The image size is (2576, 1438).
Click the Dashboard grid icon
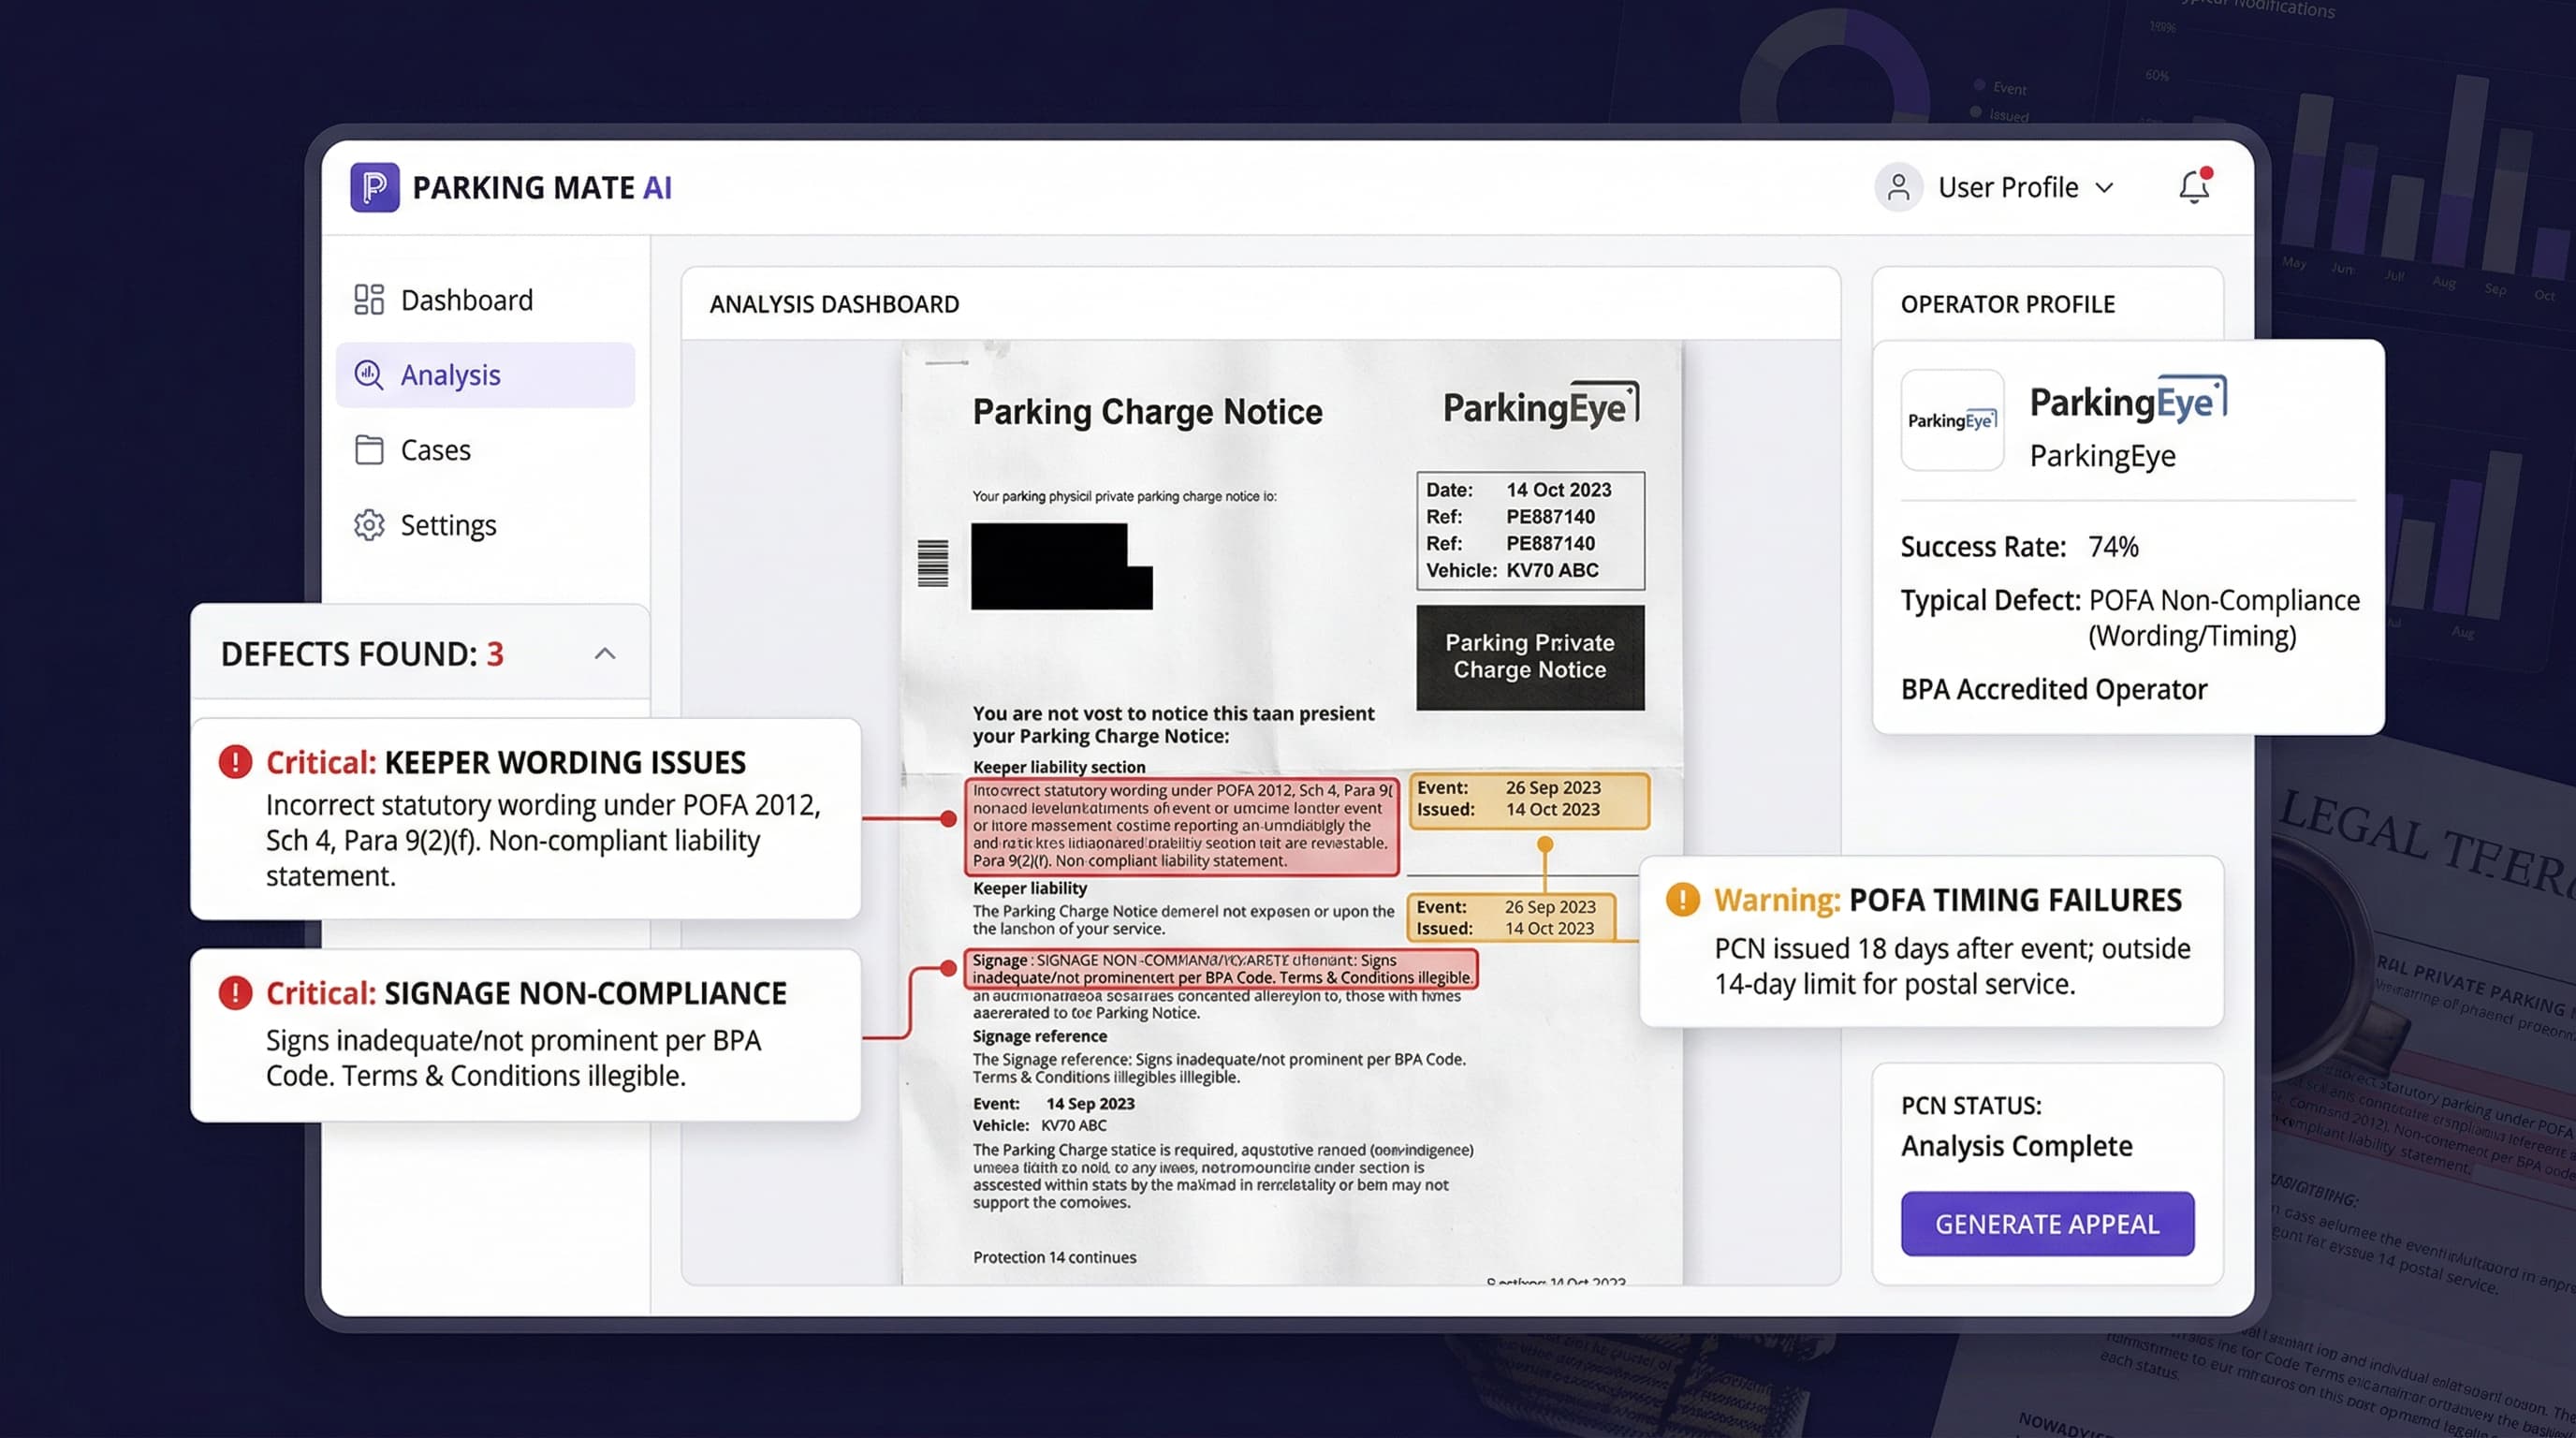coord(369,299)
